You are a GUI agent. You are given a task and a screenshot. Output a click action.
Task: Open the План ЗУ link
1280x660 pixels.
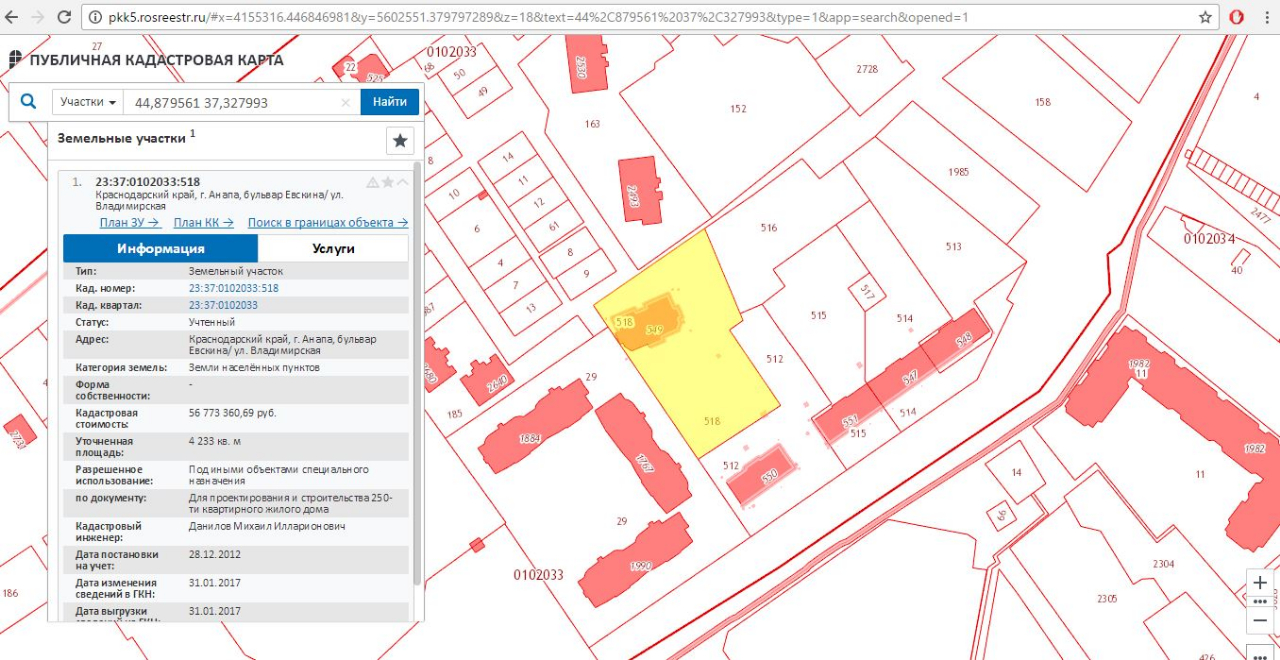(130, 223)
